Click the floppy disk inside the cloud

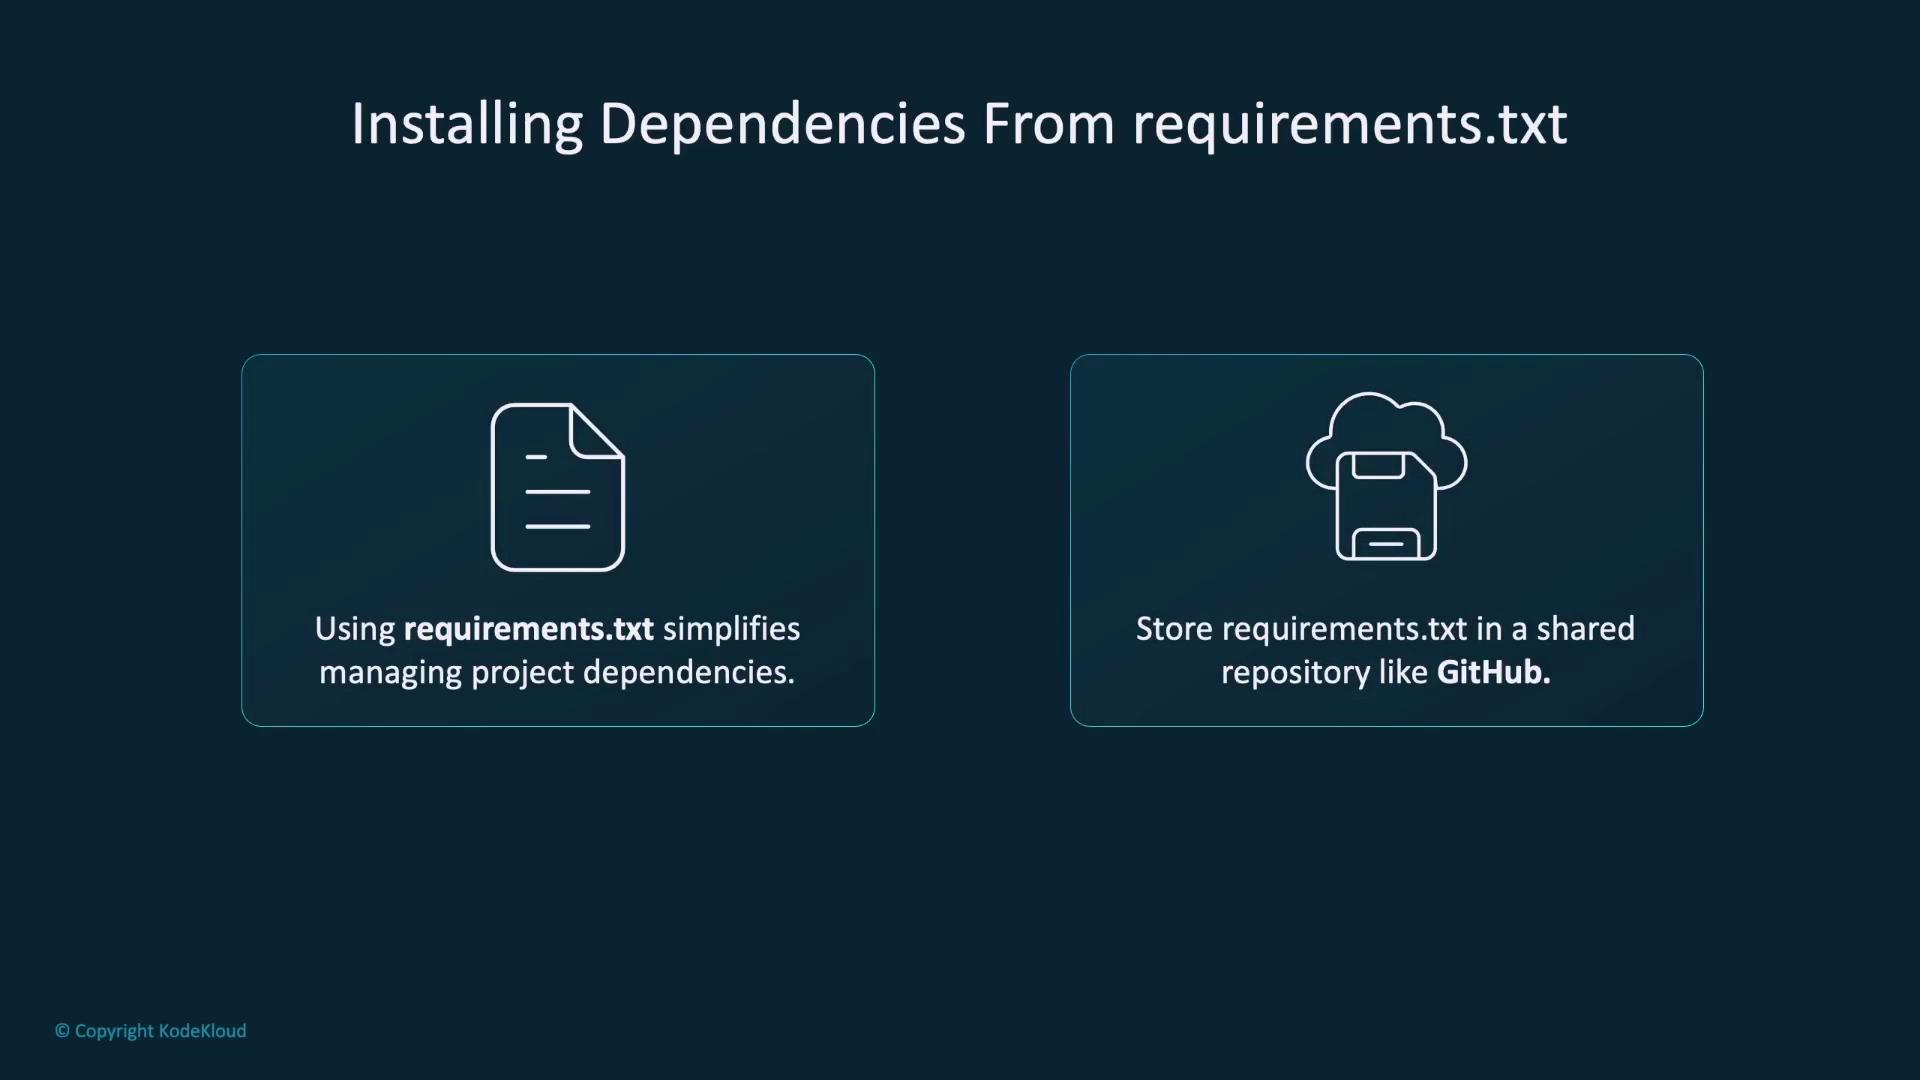(1386, 508)
